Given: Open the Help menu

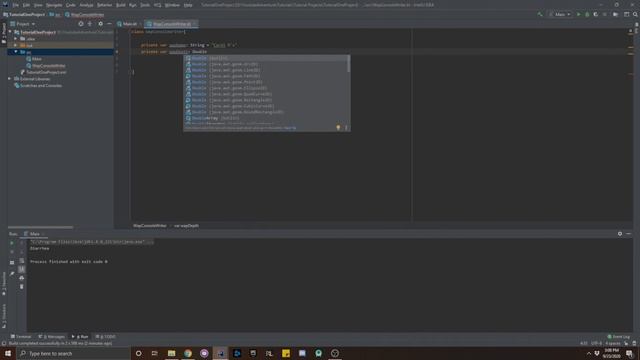Looking at the screenshot, I should pyautogui.click(x=188, y=5).
